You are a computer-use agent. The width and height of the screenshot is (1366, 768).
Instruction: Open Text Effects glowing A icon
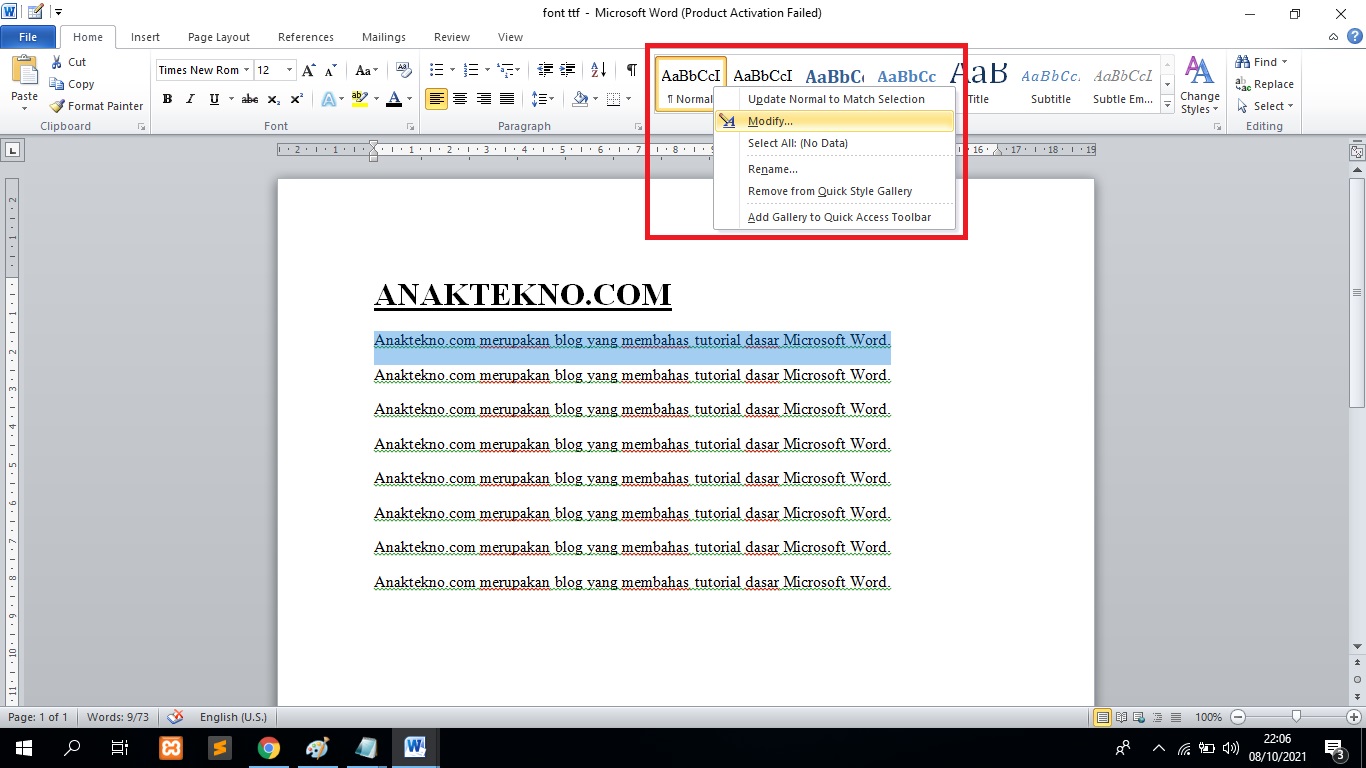tap(327, 99)
